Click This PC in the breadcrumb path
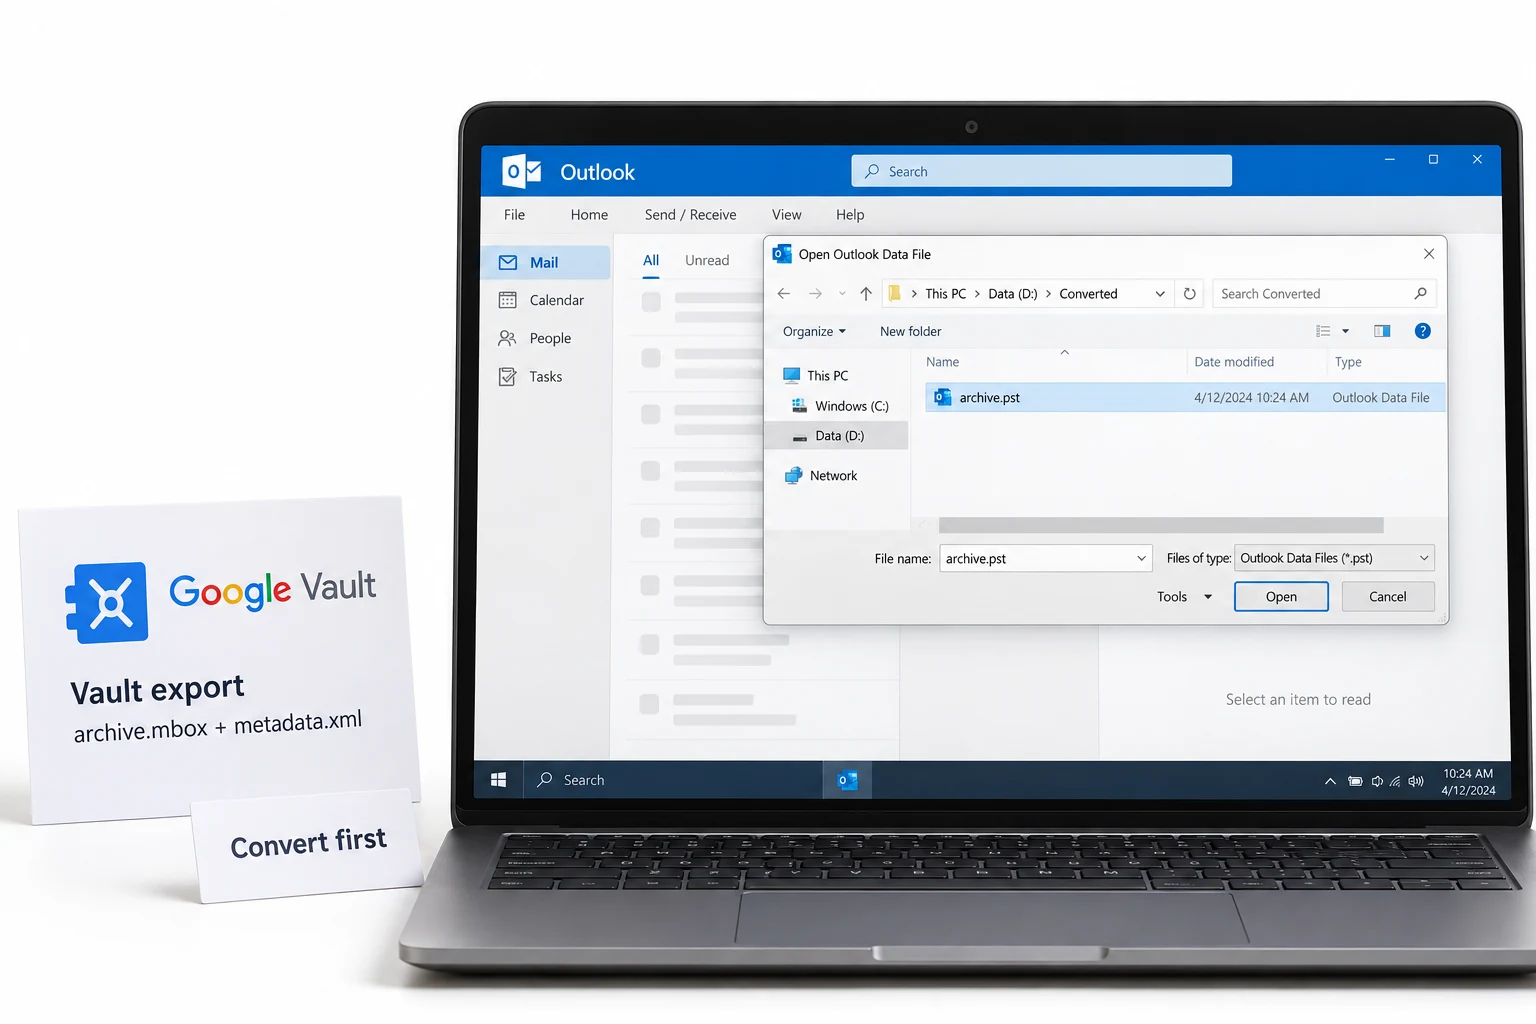Image resolution: width=1536 pixels, height=1024 pixels. [x=945, y=294]
